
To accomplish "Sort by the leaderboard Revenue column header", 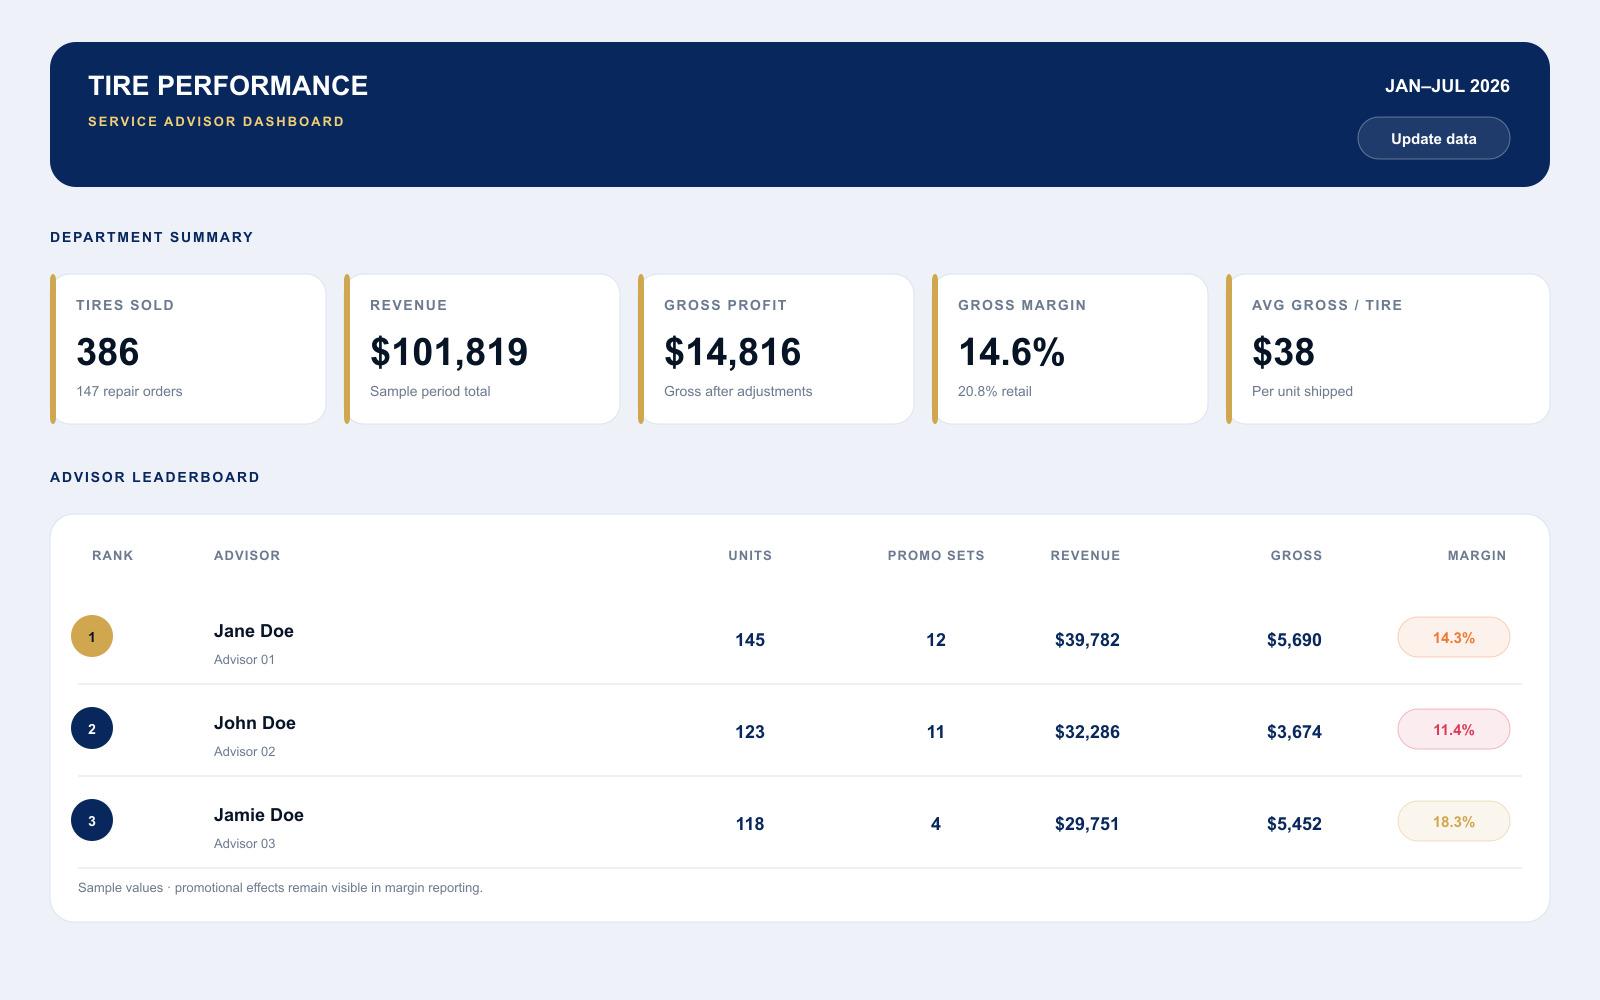I will (x=1085, y=555).
